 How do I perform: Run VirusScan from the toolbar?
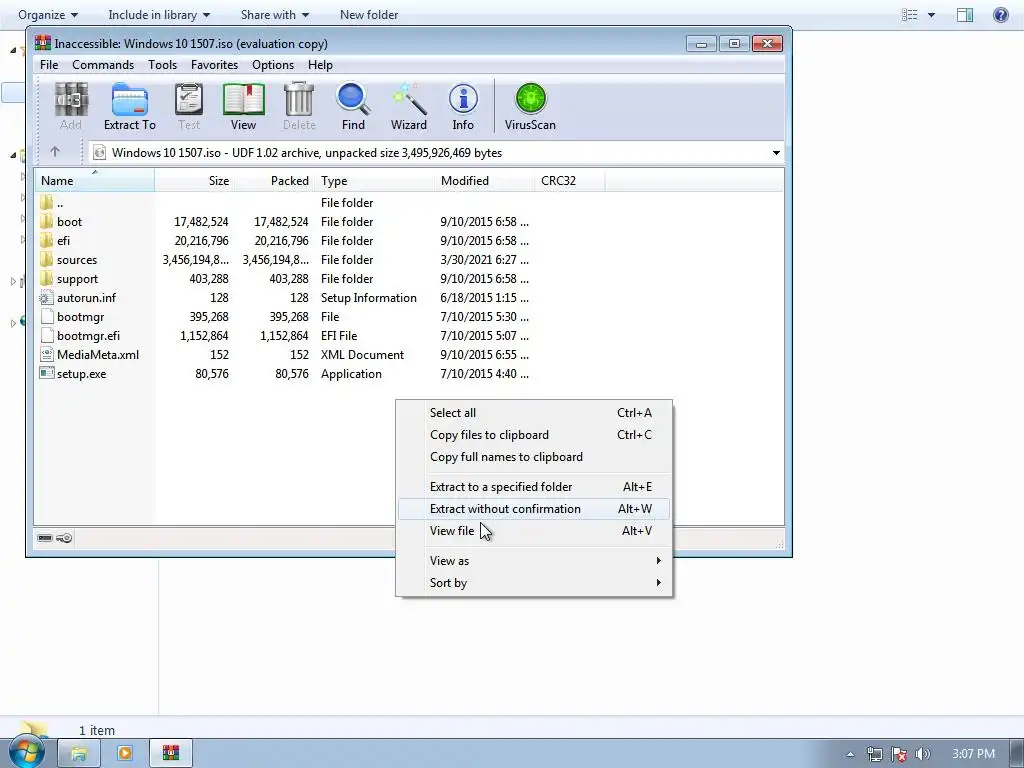[x=530, y=107]
